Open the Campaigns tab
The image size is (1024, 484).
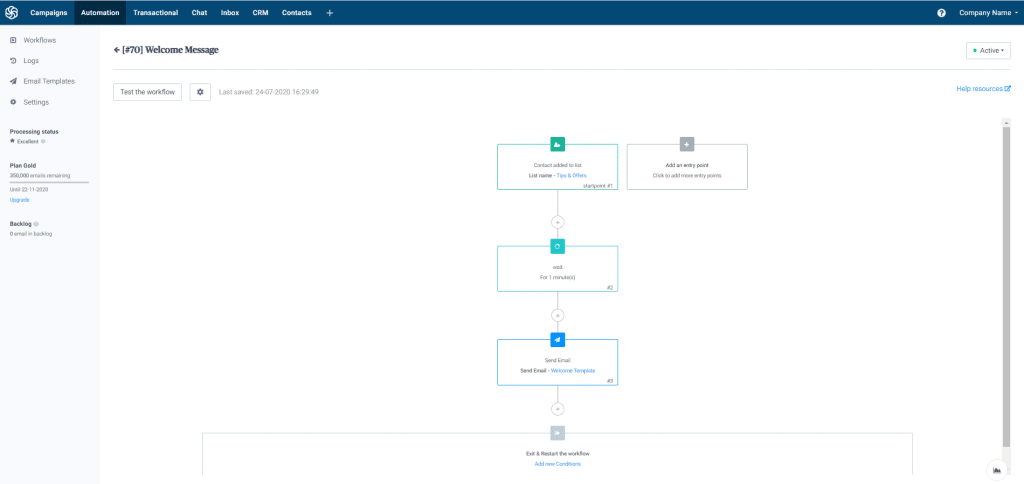48,13
